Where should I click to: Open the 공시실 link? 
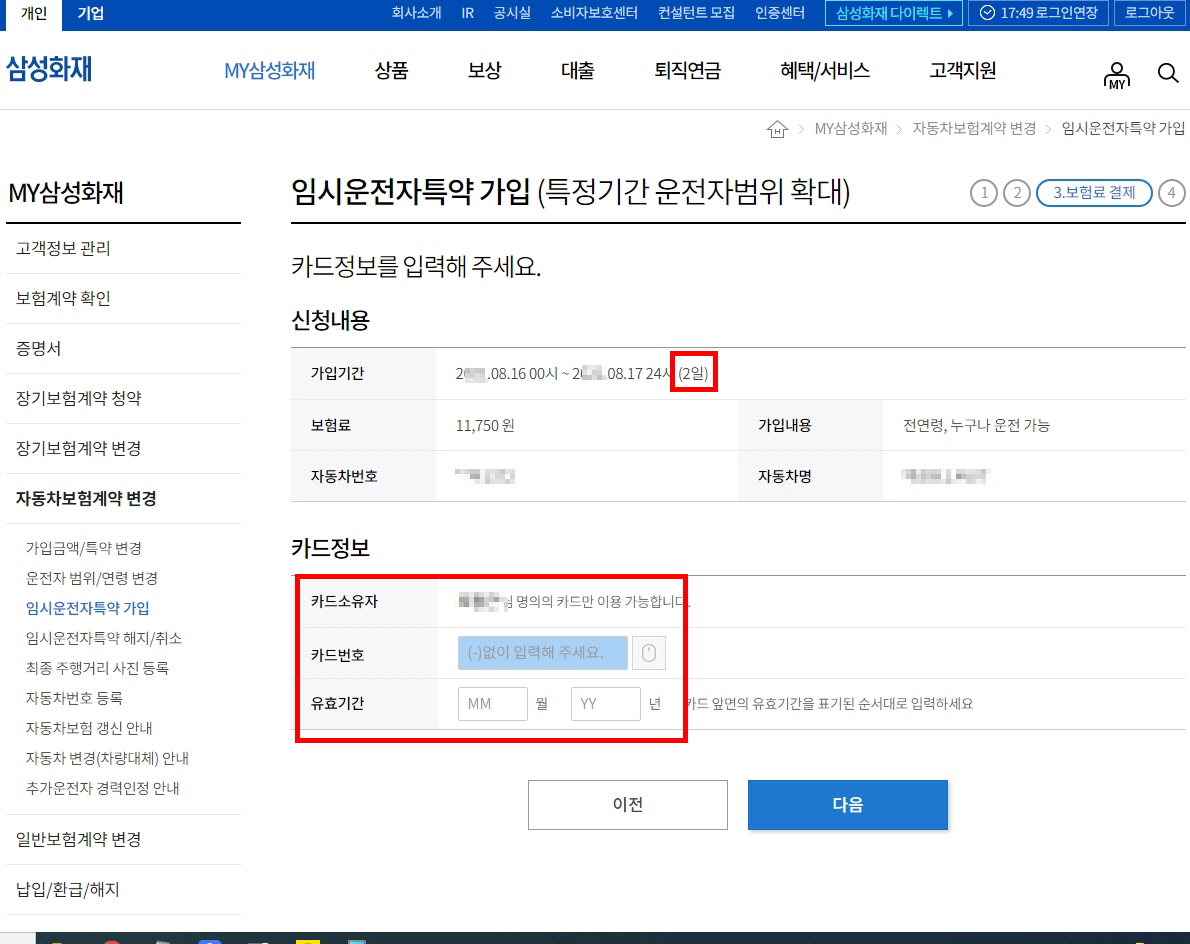[512, 13]
